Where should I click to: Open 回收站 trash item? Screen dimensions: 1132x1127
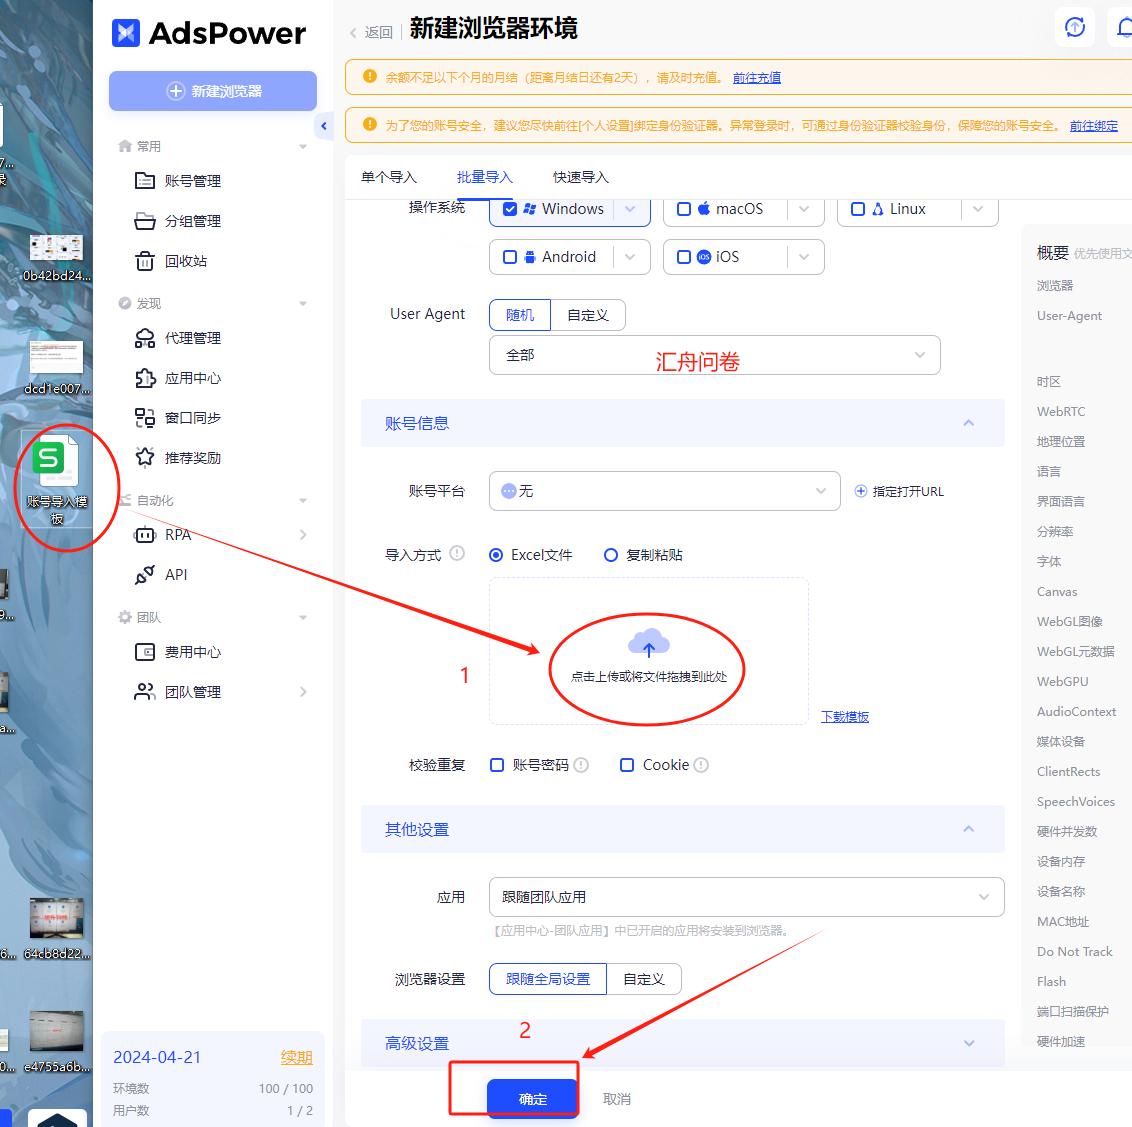coord(171,261)
